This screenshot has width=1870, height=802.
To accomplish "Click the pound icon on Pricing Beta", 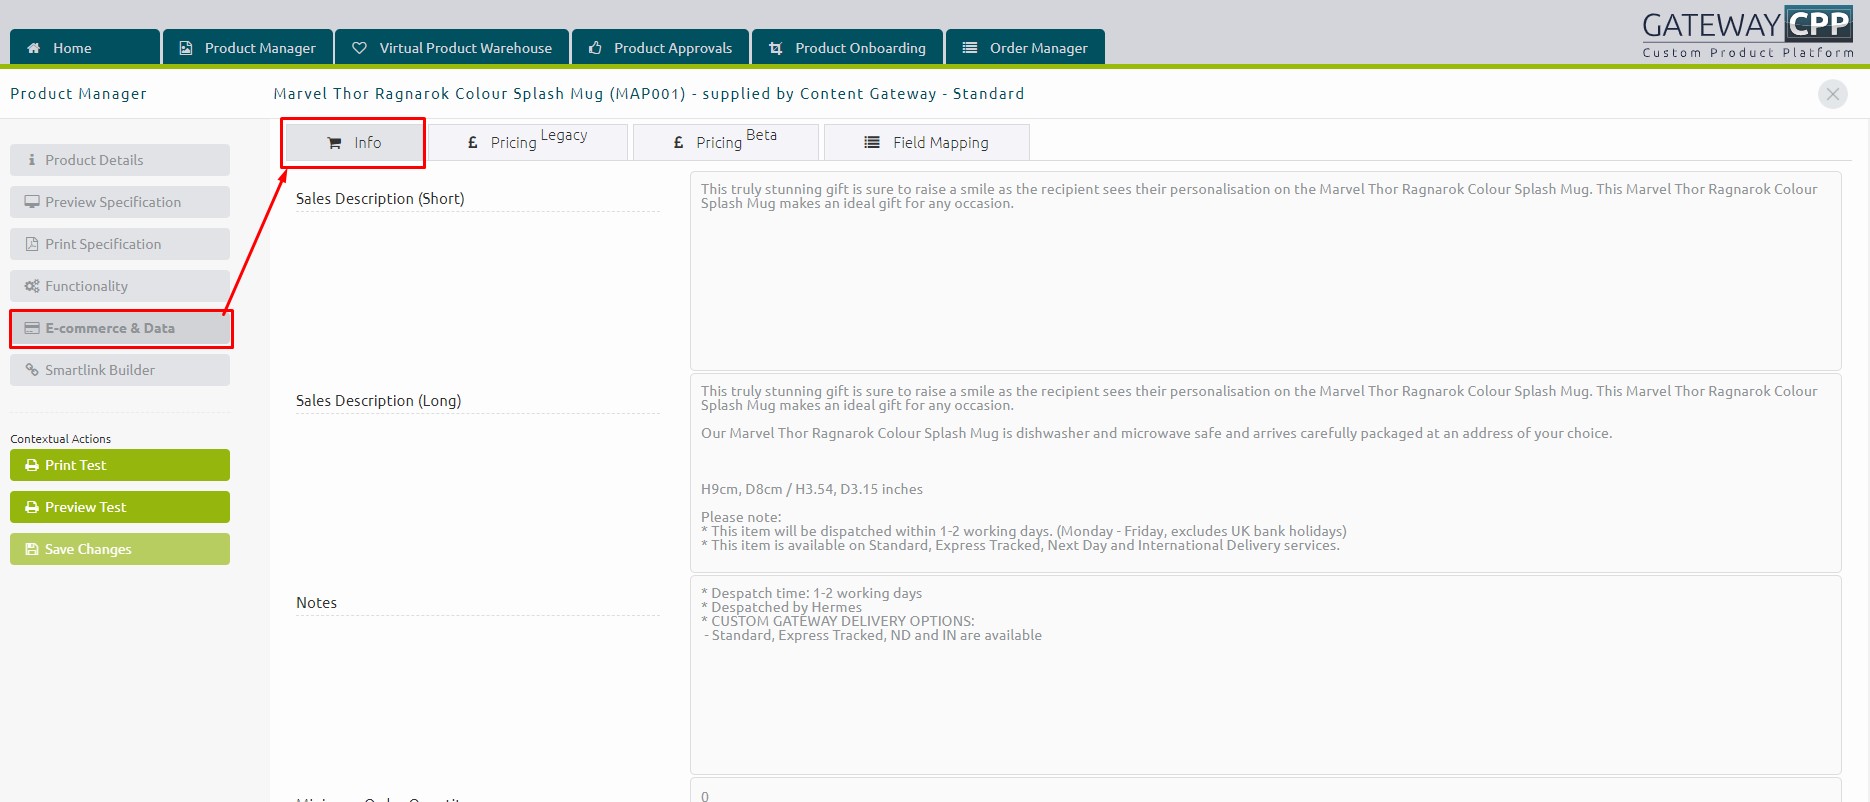I will pyautogui.click(x=679, y=143).
